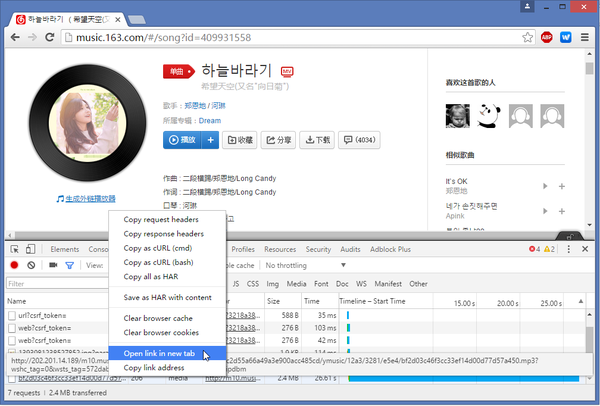This screenshot has width=600, height=406.
Task: Click the 分享 share button
Action: (279, 140)
